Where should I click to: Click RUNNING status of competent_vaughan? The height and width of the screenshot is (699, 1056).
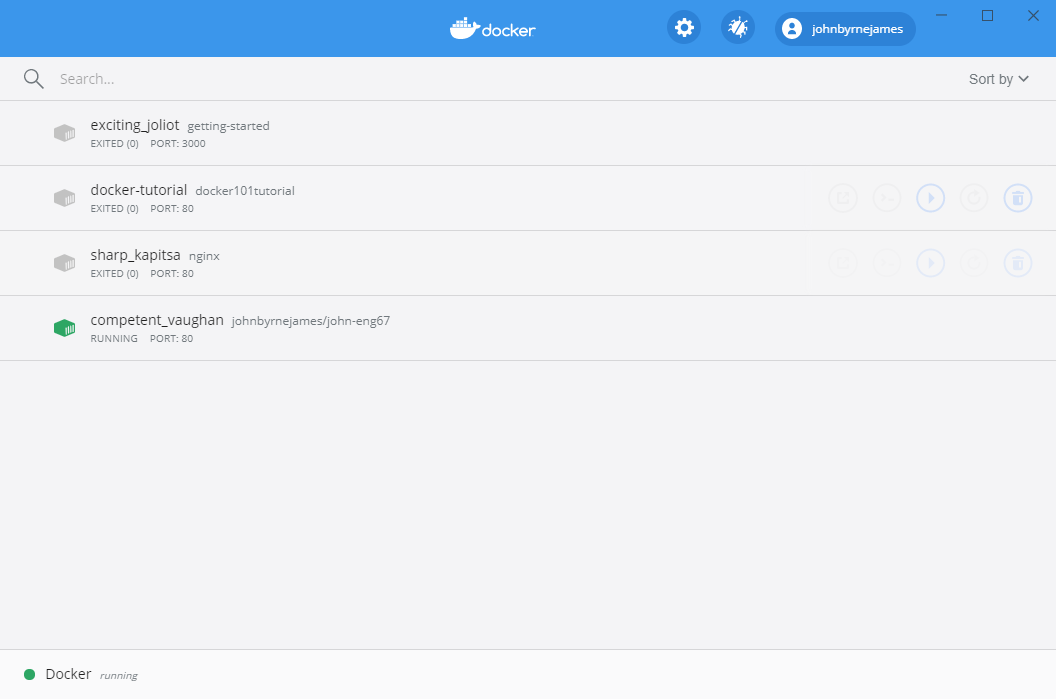tap(114, 339)
